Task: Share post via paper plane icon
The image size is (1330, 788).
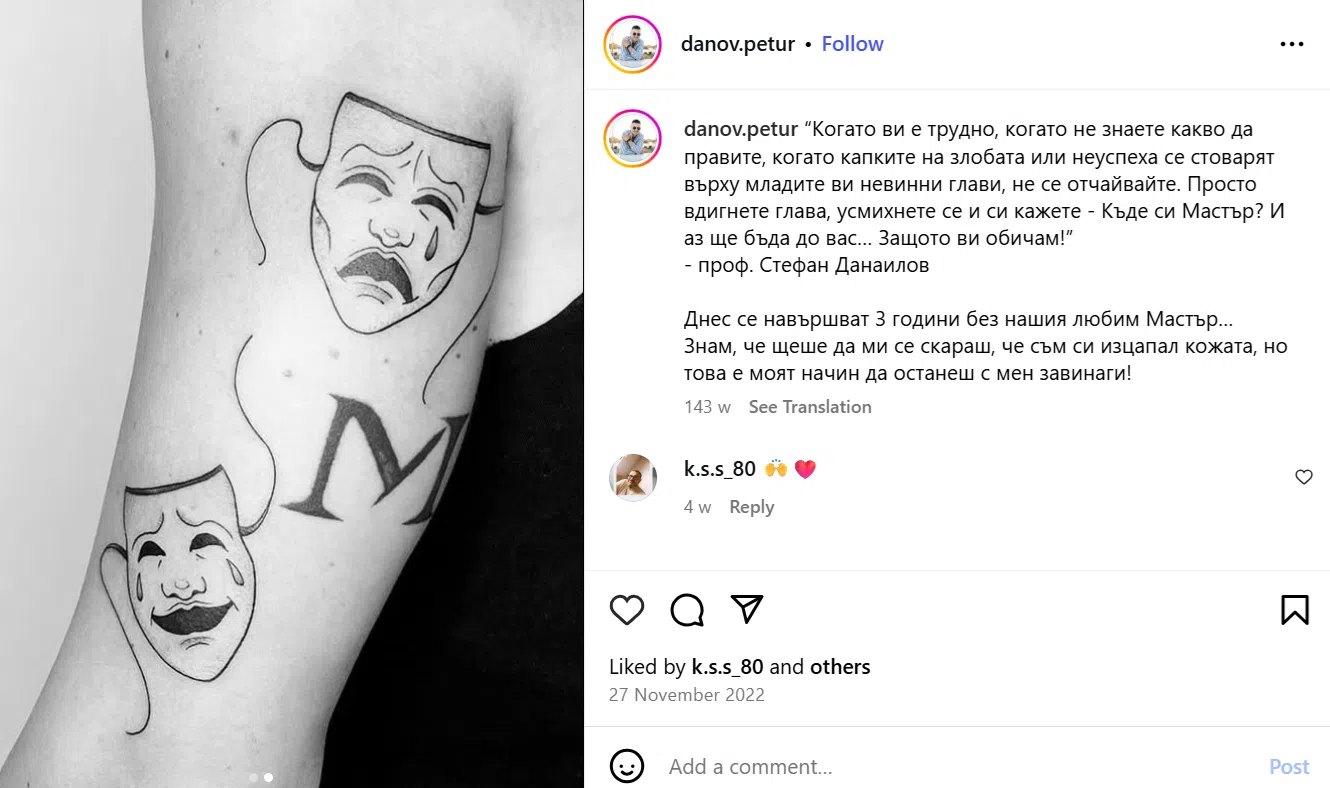Action: [747, 609]
